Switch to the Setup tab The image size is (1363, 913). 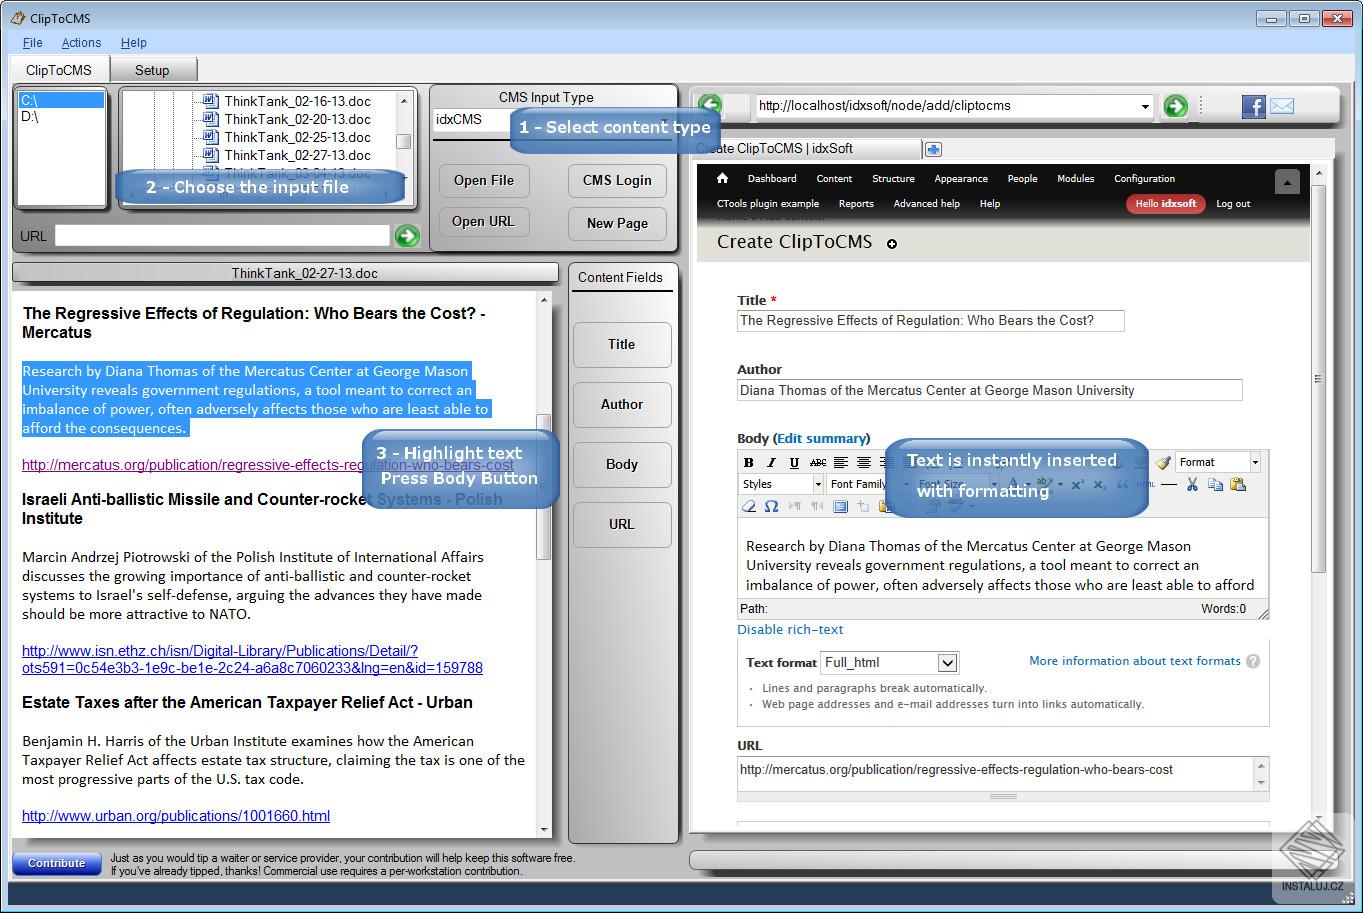pos(152,70)
